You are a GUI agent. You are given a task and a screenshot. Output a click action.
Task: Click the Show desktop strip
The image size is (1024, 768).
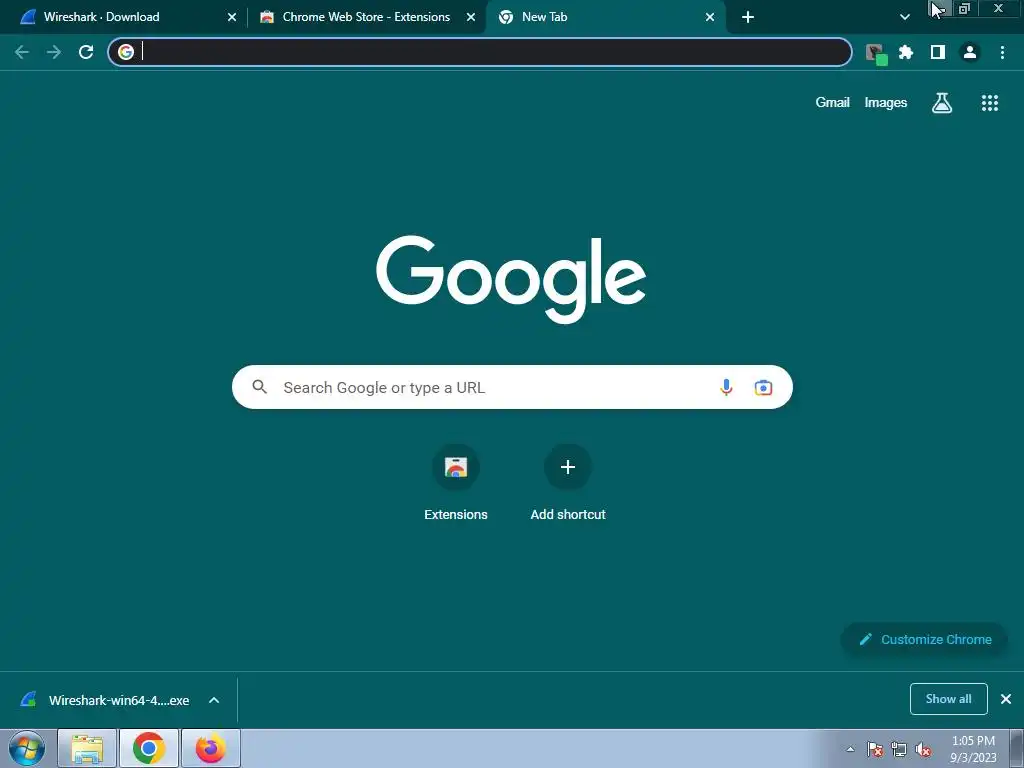(x=1017, y=748)
